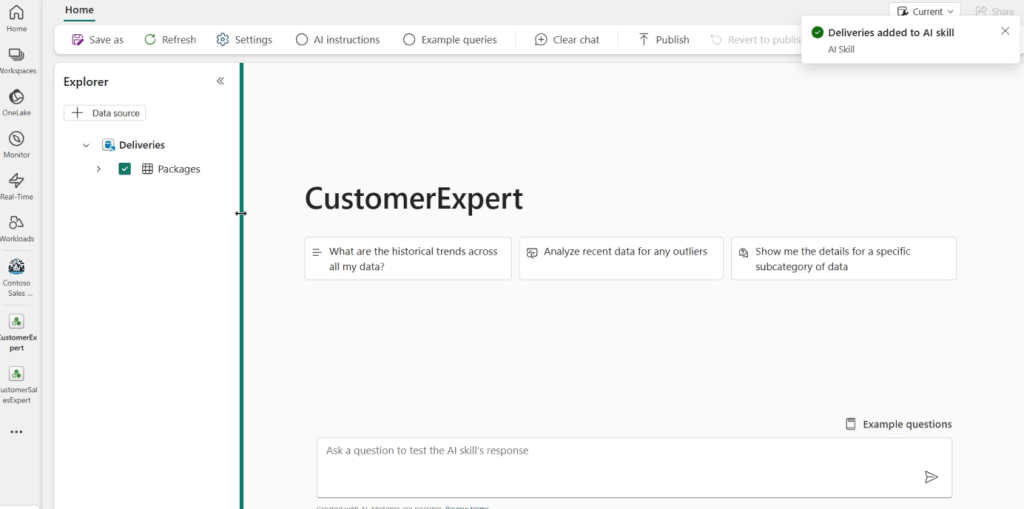Open Settings from the toolbar
1024x509 pixels.
(244, 40)
